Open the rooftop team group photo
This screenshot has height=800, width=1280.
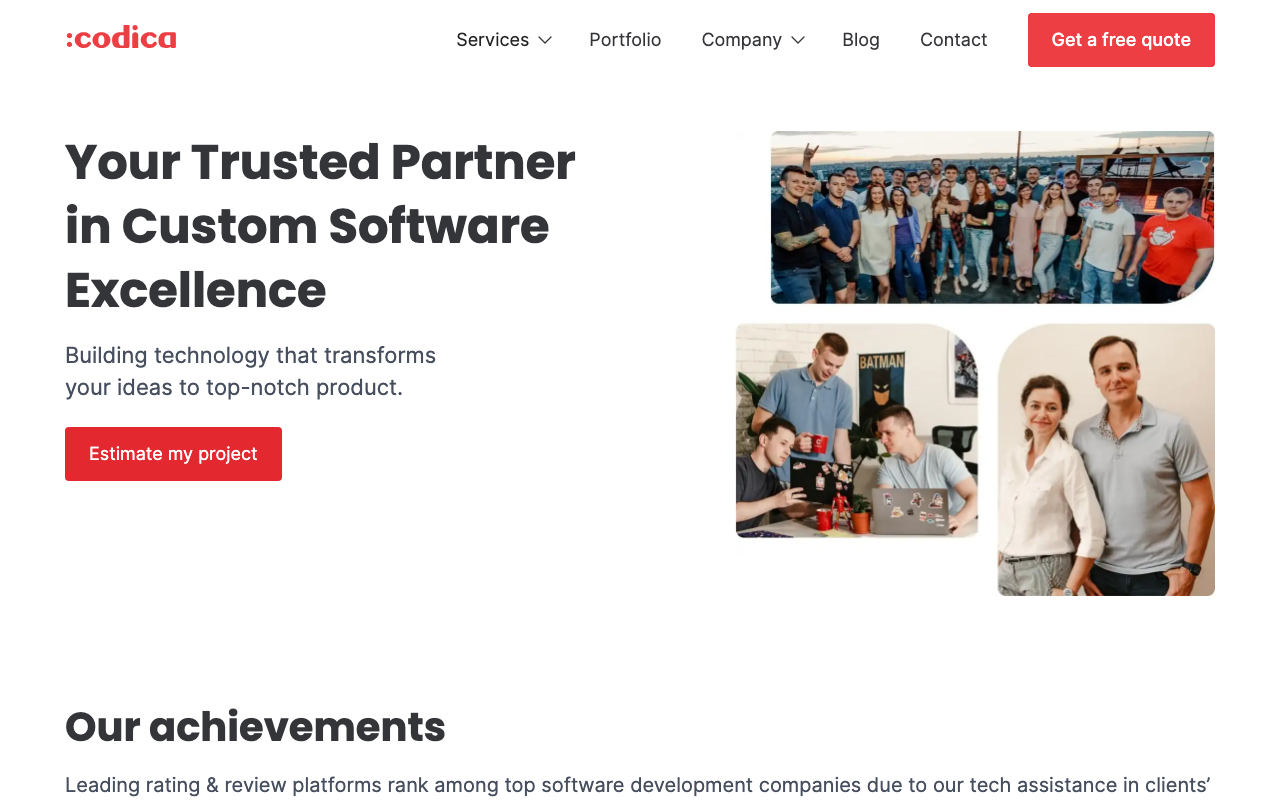click(992, 217)
